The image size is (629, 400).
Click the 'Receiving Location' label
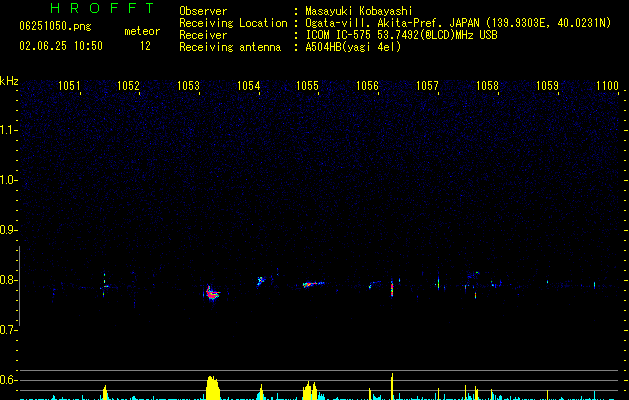point(233,23)
